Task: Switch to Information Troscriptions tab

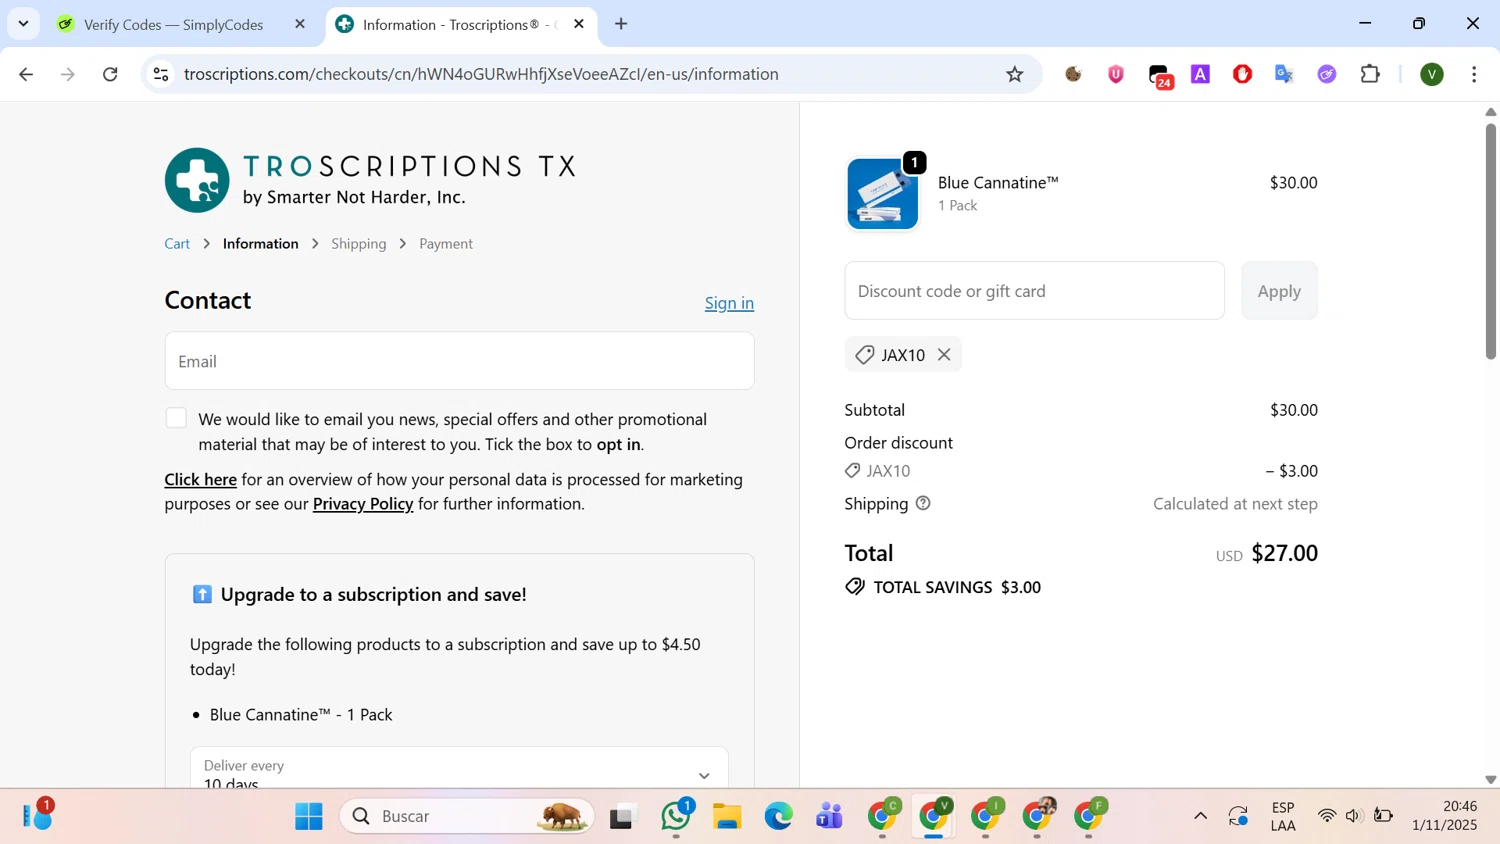Action: (461, 24)
